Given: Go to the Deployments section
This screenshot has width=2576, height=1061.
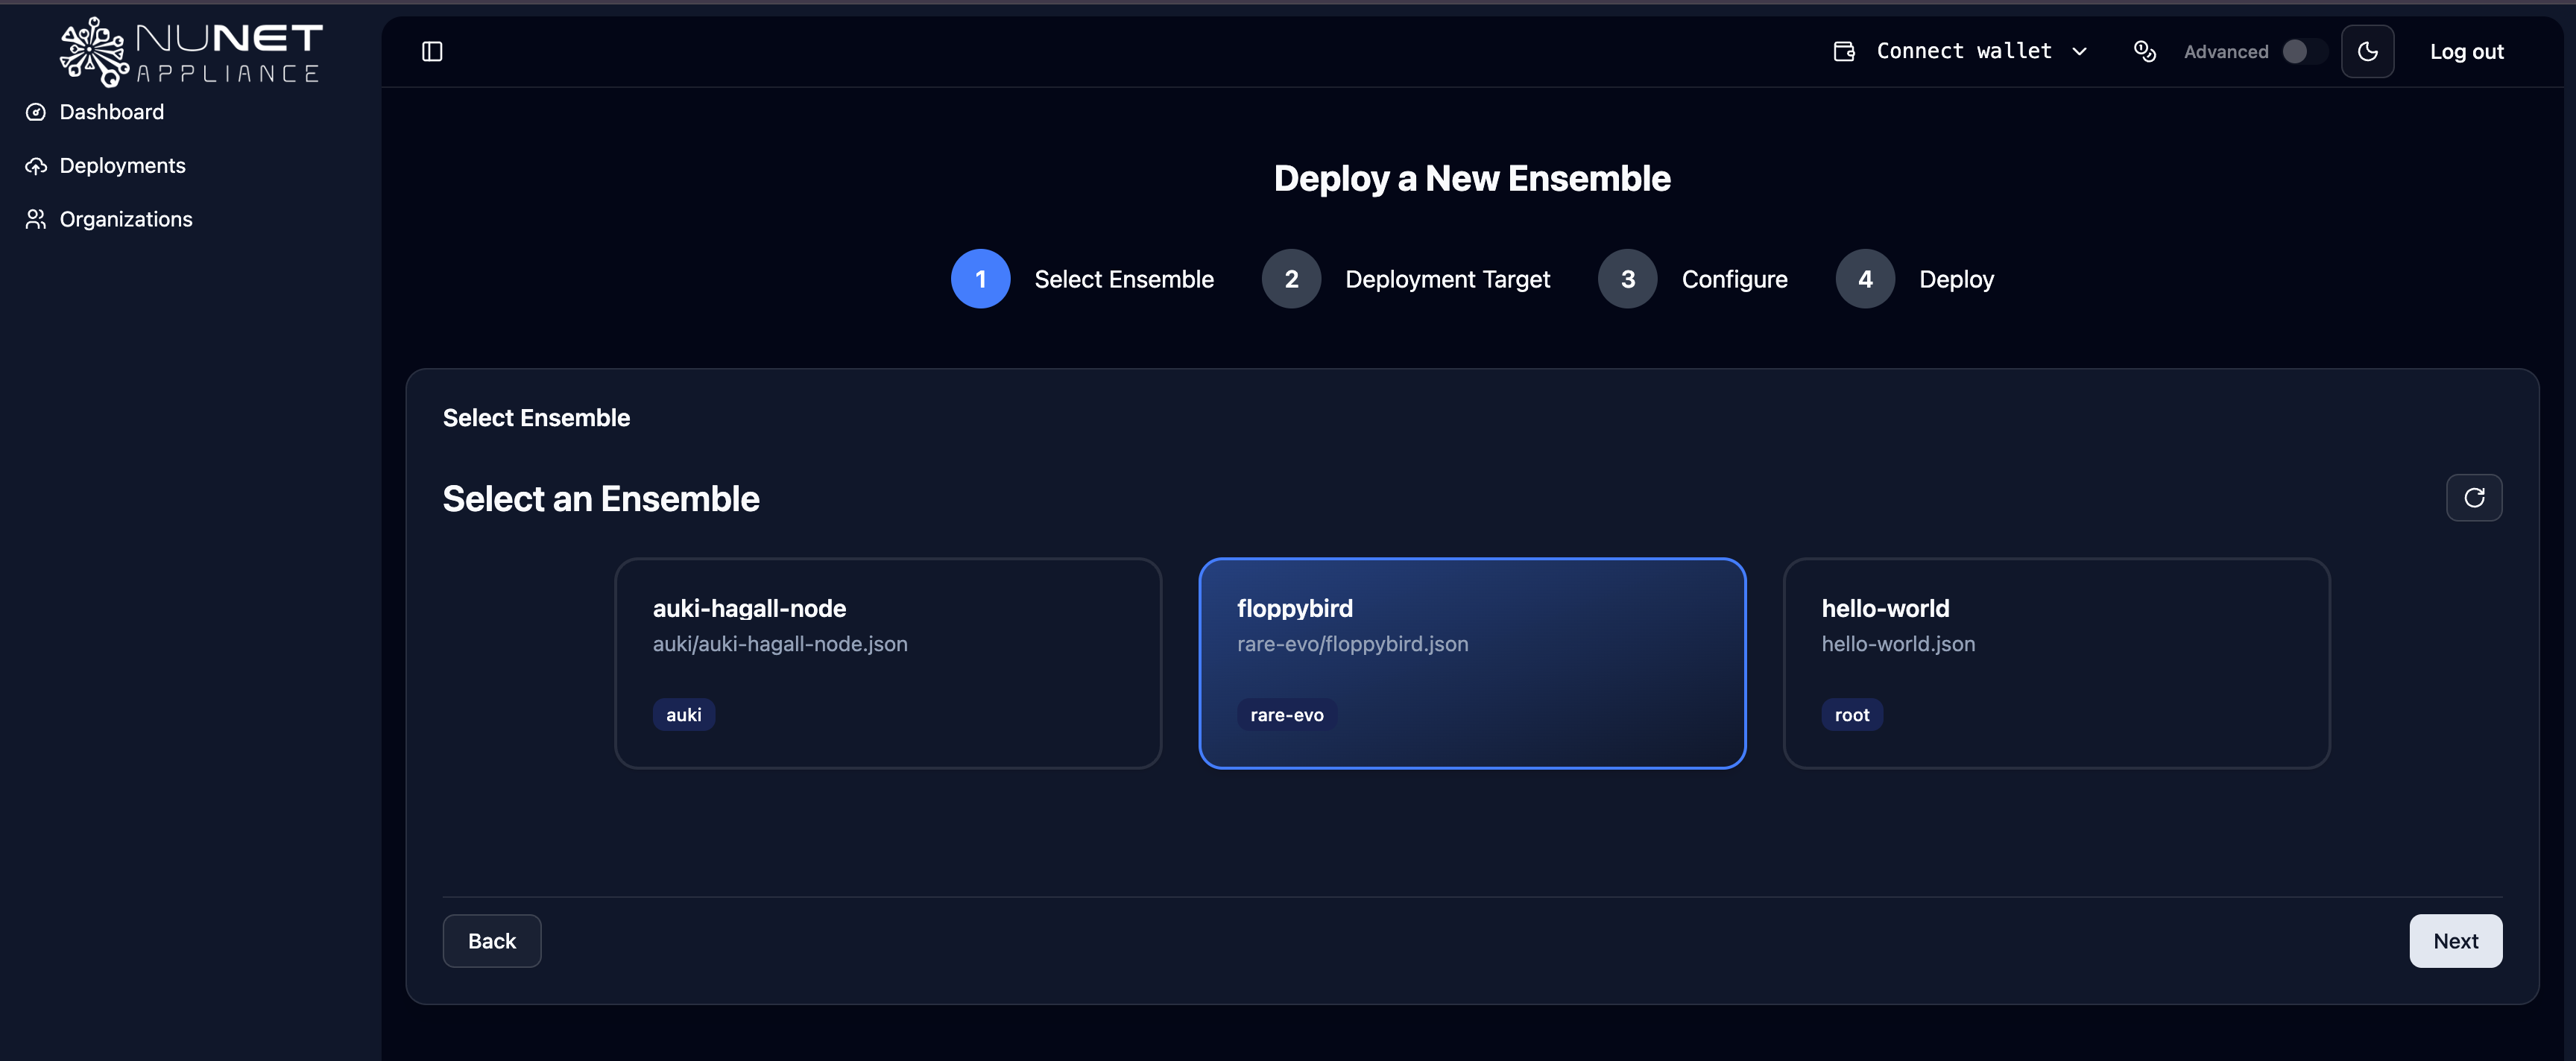Looking at the screenshot, I should point(122,165).
